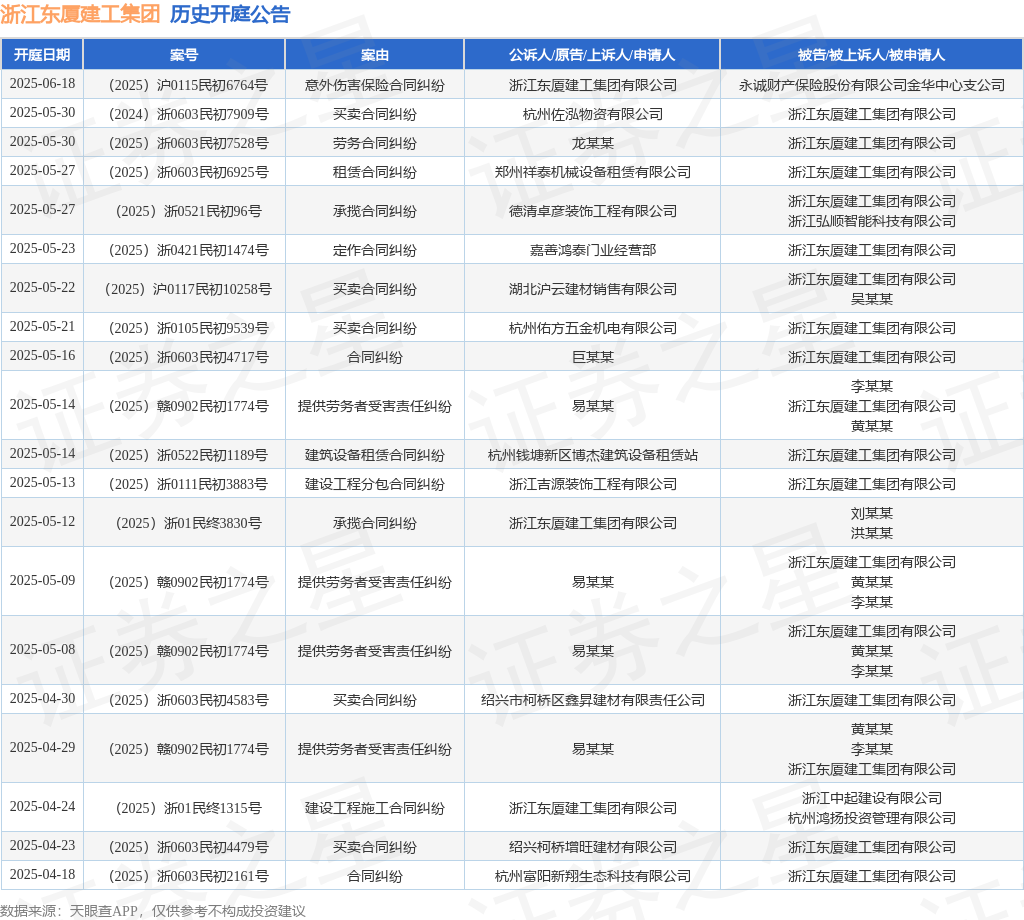Click plaintiff 绍兴市柯桥区鑫昇建材有限责任公司

[593, 700]
